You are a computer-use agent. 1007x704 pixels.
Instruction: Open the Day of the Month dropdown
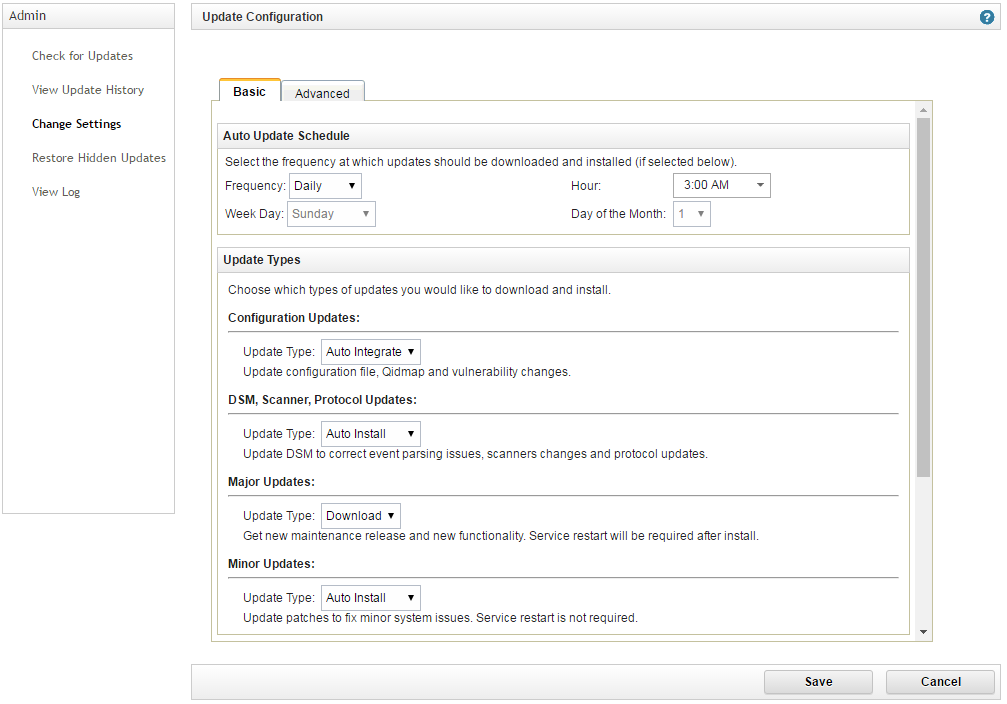tap(691, 213)
